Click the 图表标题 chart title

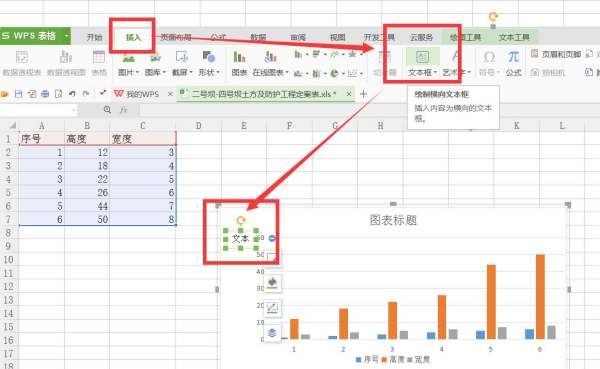[x=393, y=220]
